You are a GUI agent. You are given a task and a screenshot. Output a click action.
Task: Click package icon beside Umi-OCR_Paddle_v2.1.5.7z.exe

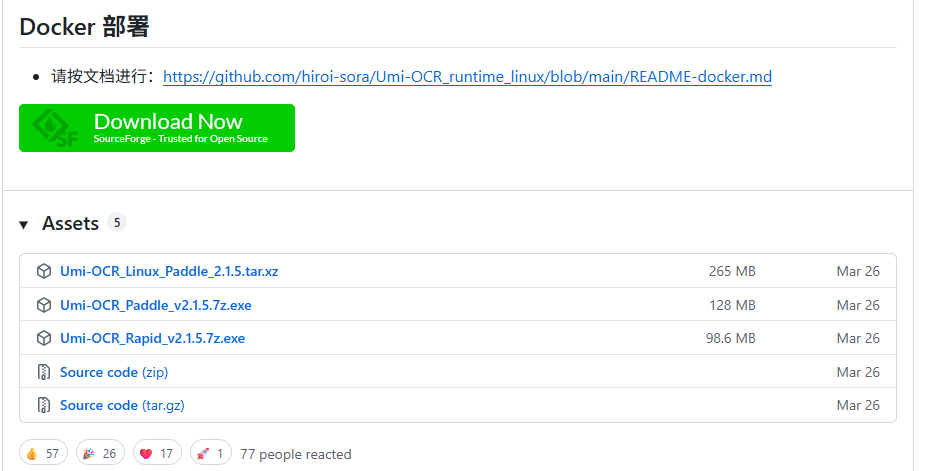coord(44,305)
